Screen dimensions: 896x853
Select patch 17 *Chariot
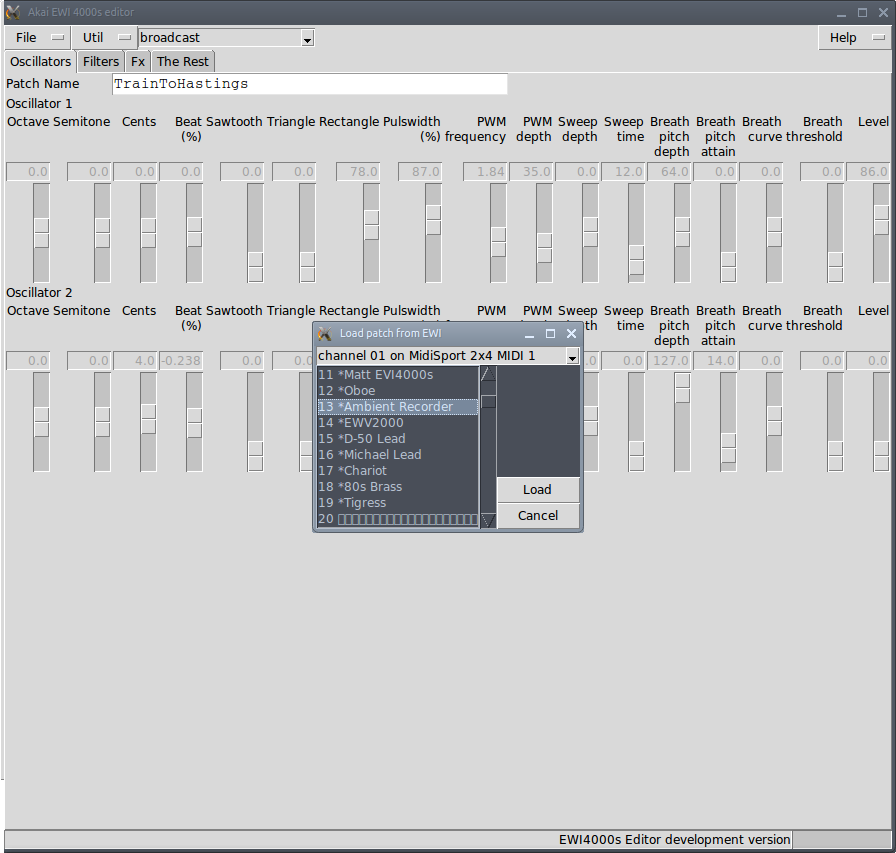click(398, 471)
